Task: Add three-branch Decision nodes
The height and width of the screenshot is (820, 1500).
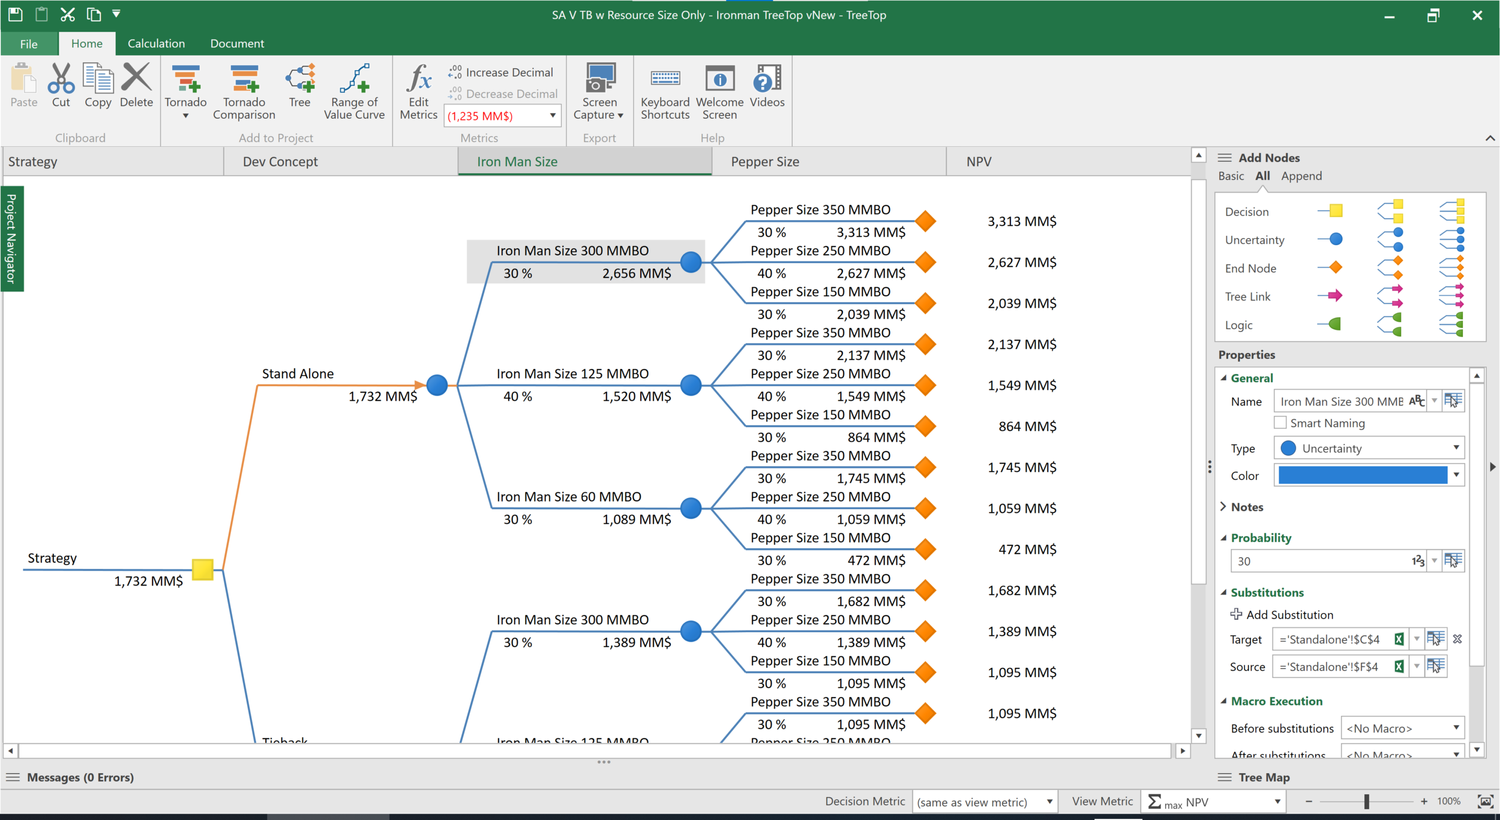Action: 1452,211
